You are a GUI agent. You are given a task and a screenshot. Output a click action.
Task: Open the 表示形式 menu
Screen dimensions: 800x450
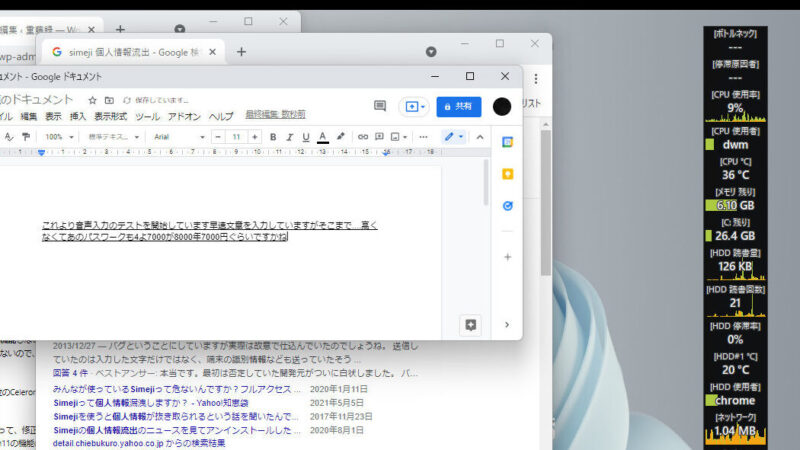coord(110,116)
